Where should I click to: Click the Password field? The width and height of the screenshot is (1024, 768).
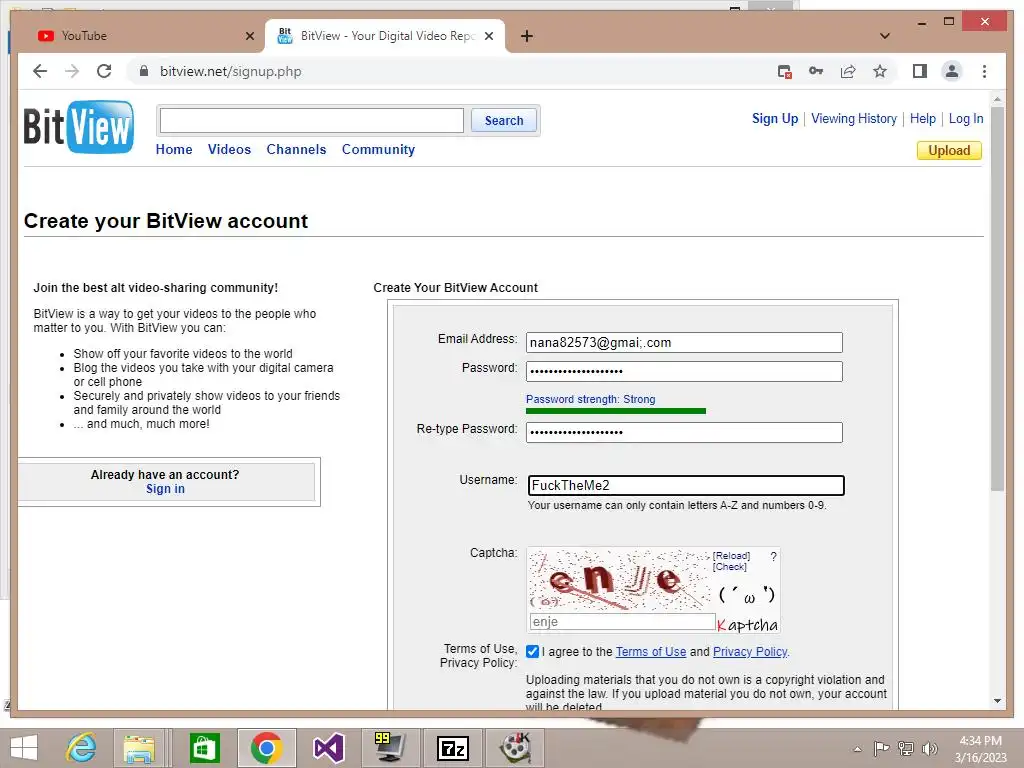[x=684, y=372]
